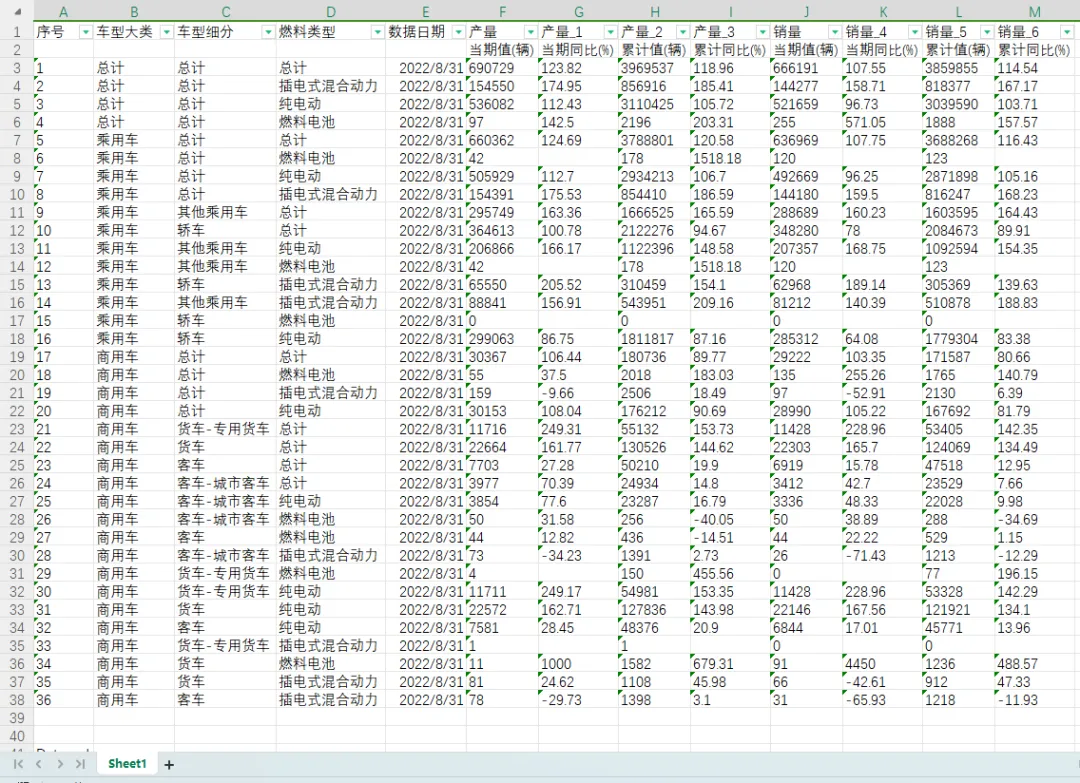Select cell with value 455.56

[x=730, y=573]
